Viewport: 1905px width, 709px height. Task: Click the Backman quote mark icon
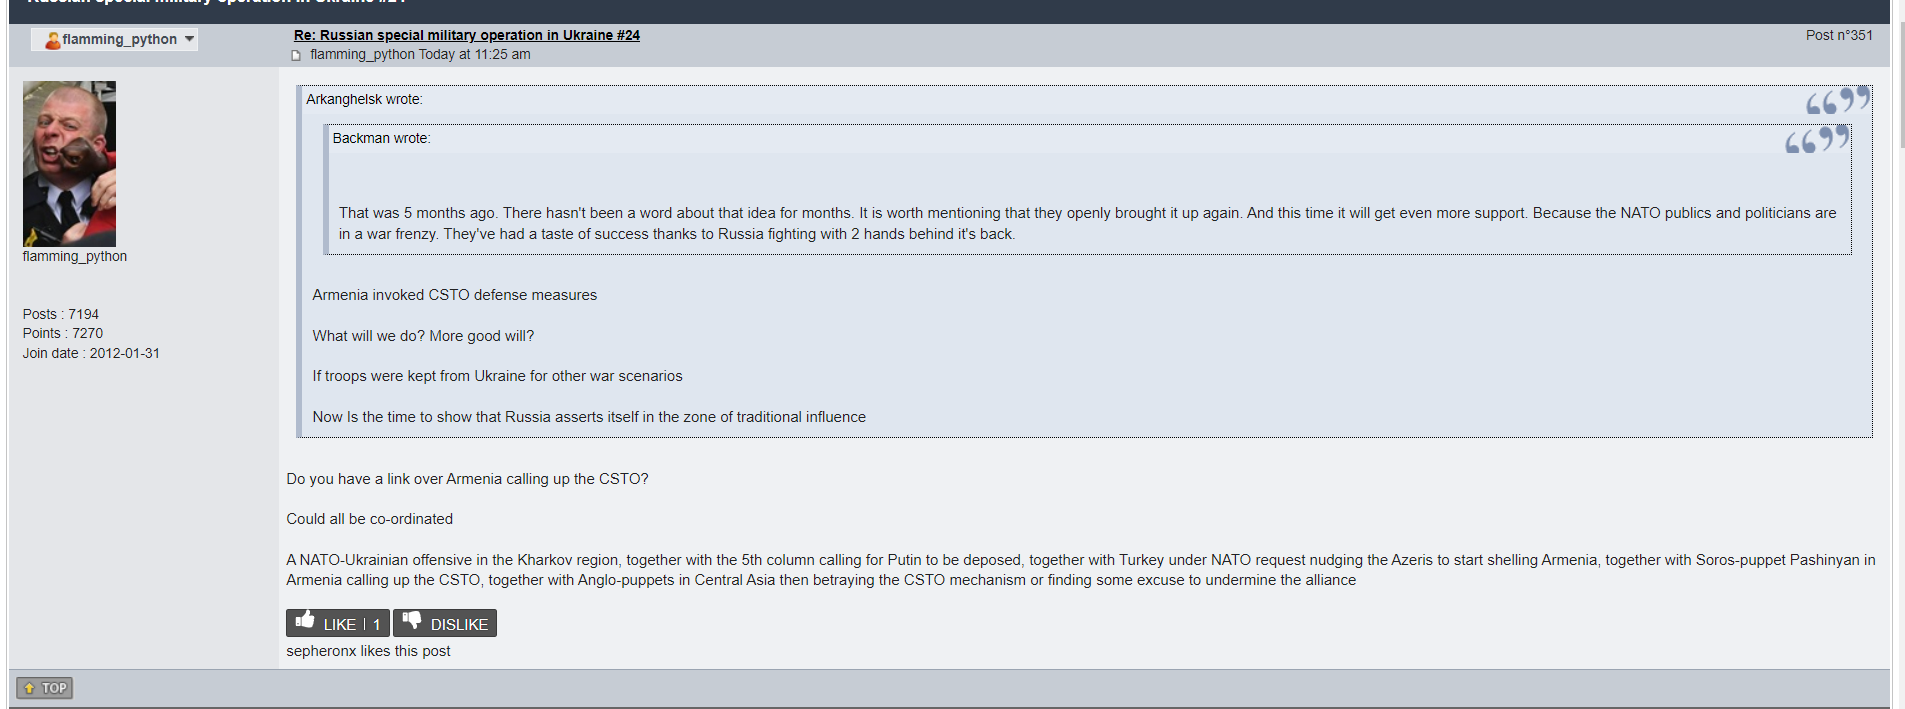1817,139
